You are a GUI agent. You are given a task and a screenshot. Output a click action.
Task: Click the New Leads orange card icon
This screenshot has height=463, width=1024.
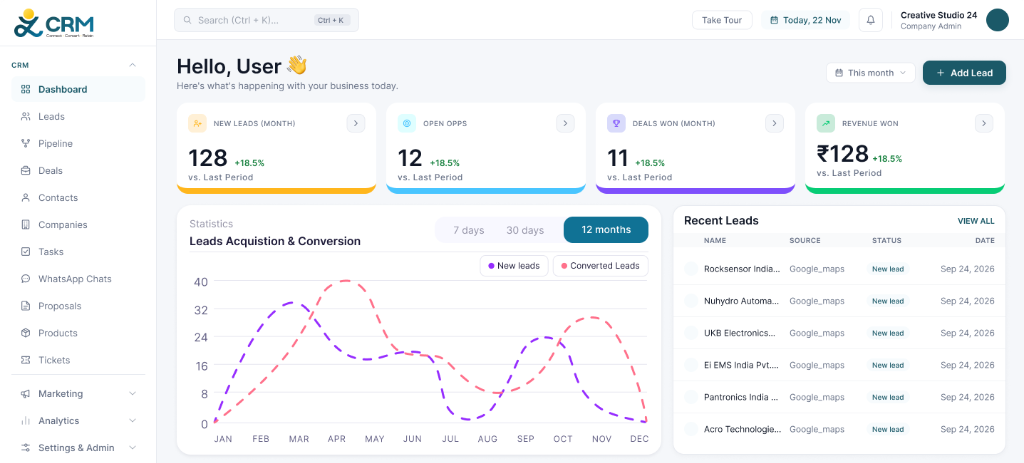(x=197, y=123)
